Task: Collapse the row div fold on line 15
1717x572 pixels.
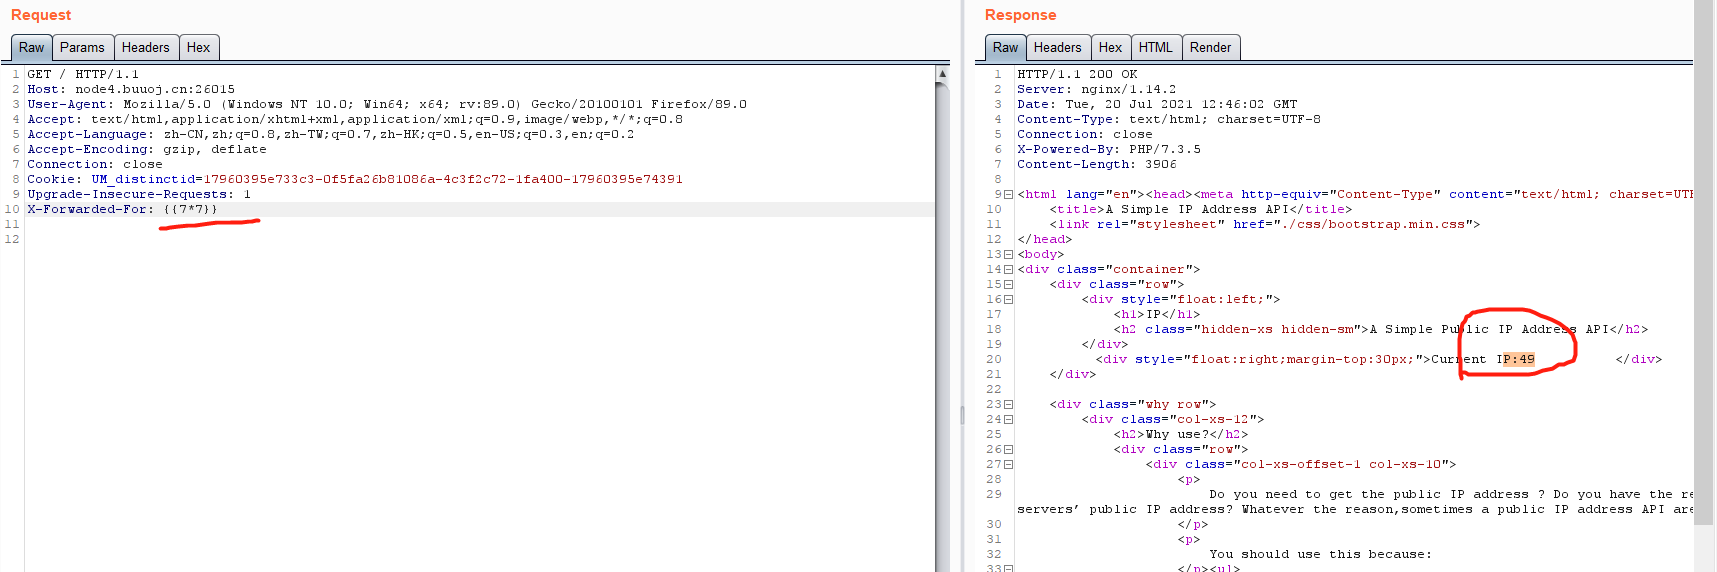Action: (1008, 284)
